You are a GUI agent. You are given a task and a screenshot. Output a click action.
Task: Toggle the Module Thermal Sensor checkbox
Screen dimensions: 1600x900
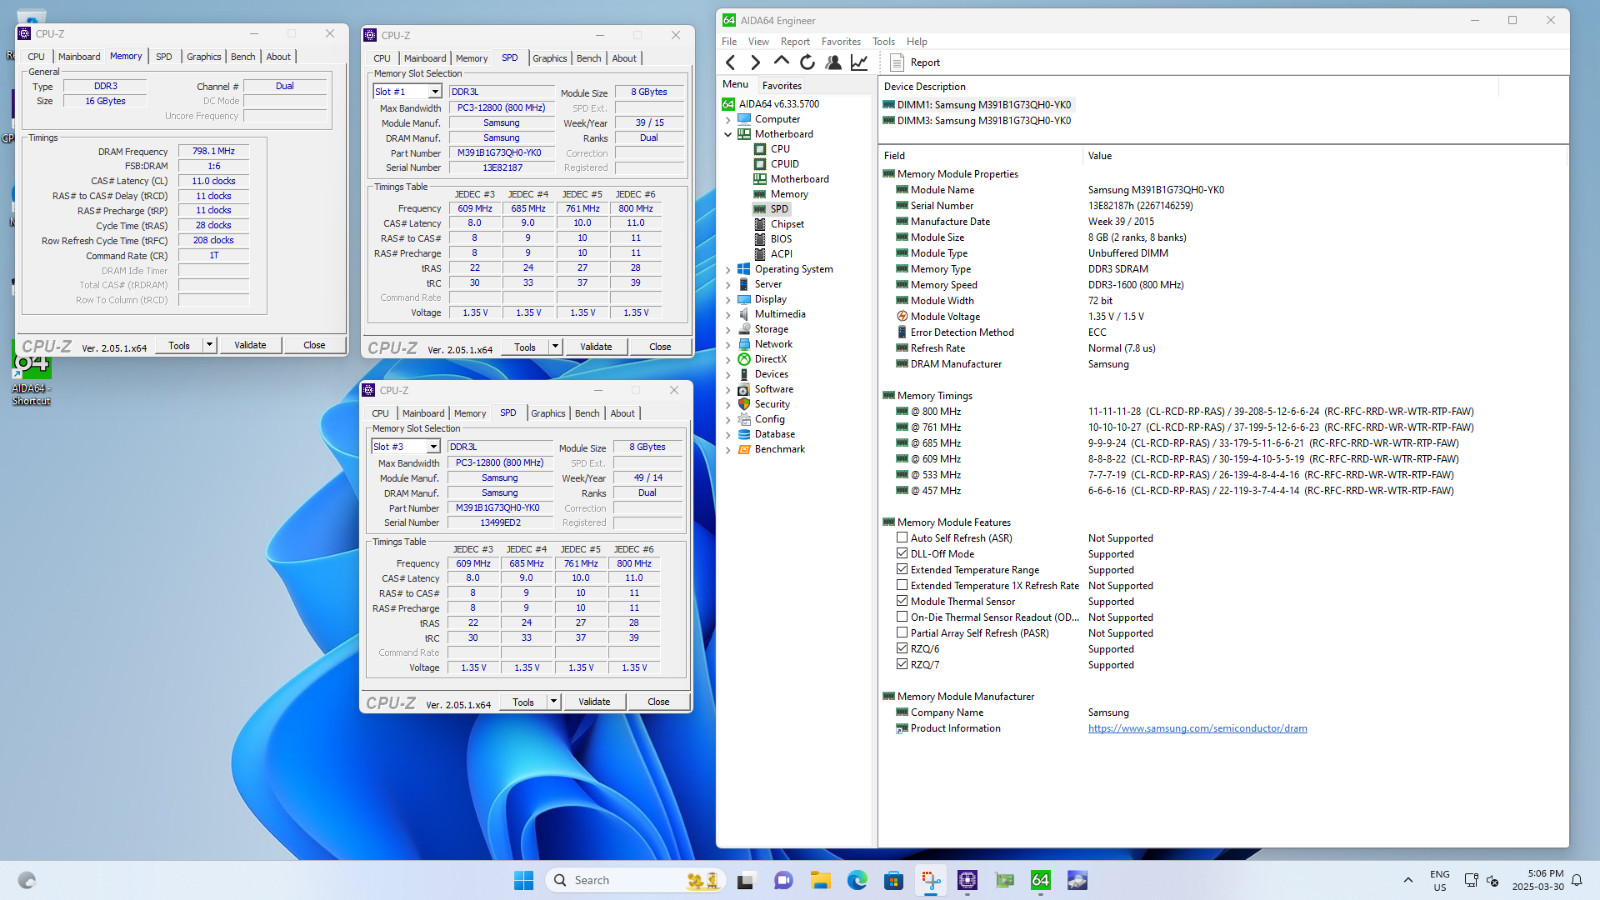point(902,602)
